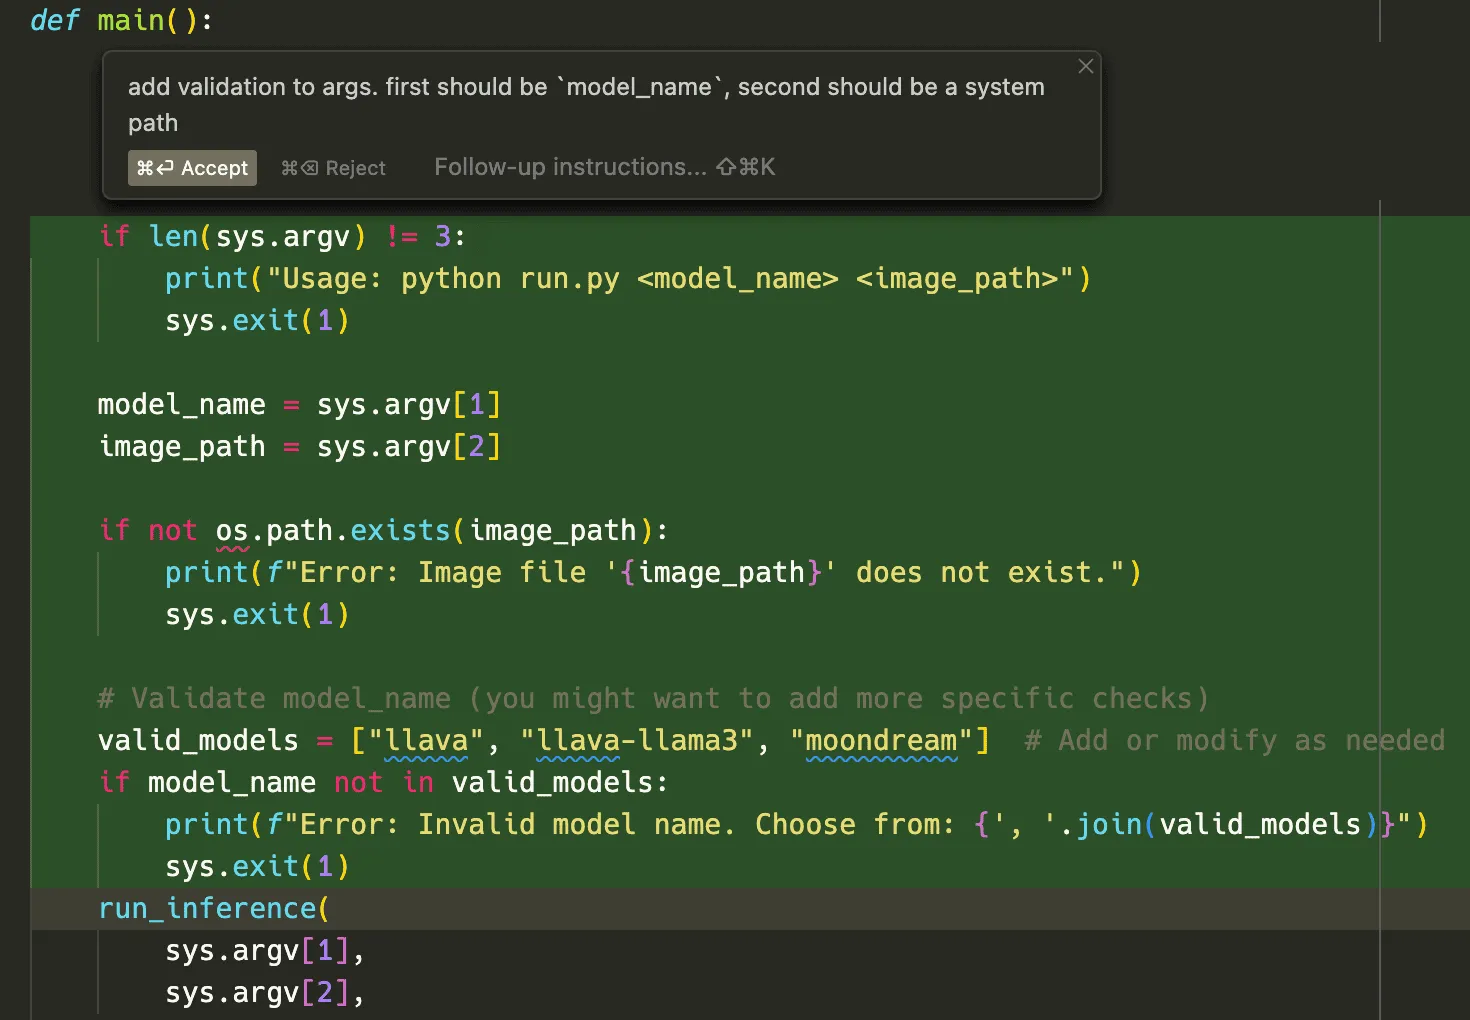Click the ⌘⌫ backspace icon beside Reject

click(300, 167)
